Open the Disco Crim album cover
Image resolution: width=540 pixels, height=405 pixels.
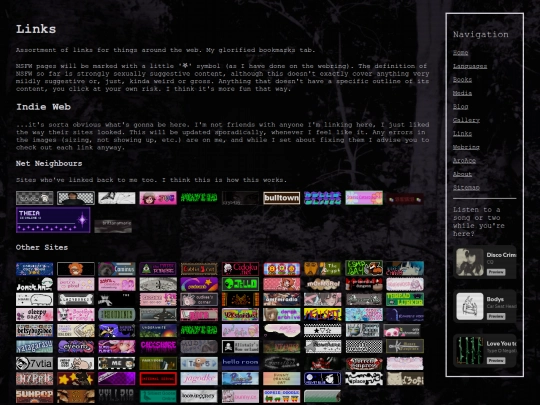click(x=470, y=262)
